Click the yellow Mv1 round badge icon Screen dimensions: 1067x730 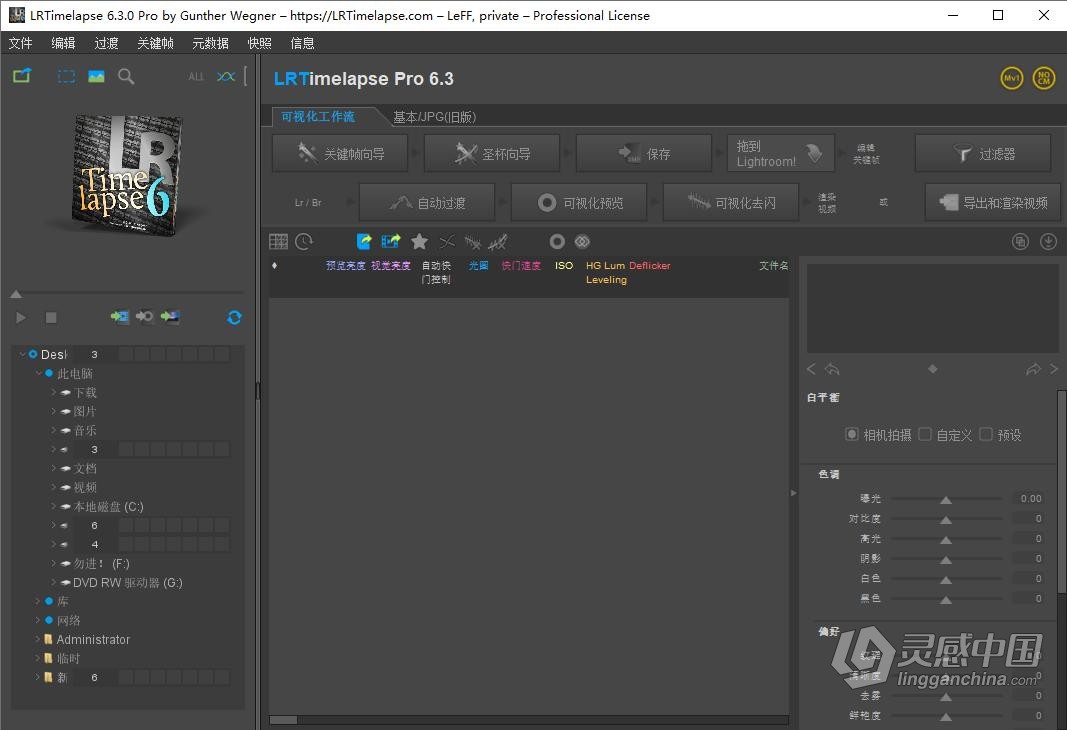(x=1012, y=78)
